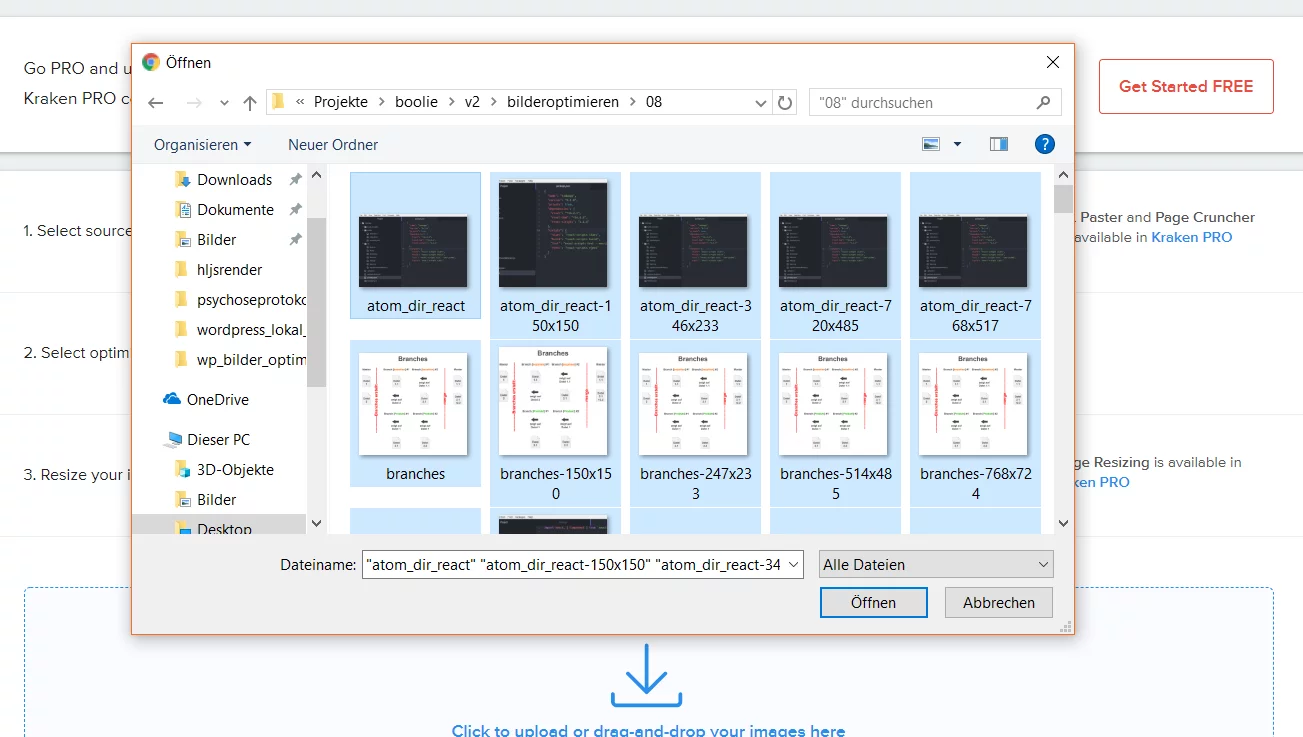Select branches-247x233 file
Screen dimensions: 1303x737
click(x=695, y=424)
